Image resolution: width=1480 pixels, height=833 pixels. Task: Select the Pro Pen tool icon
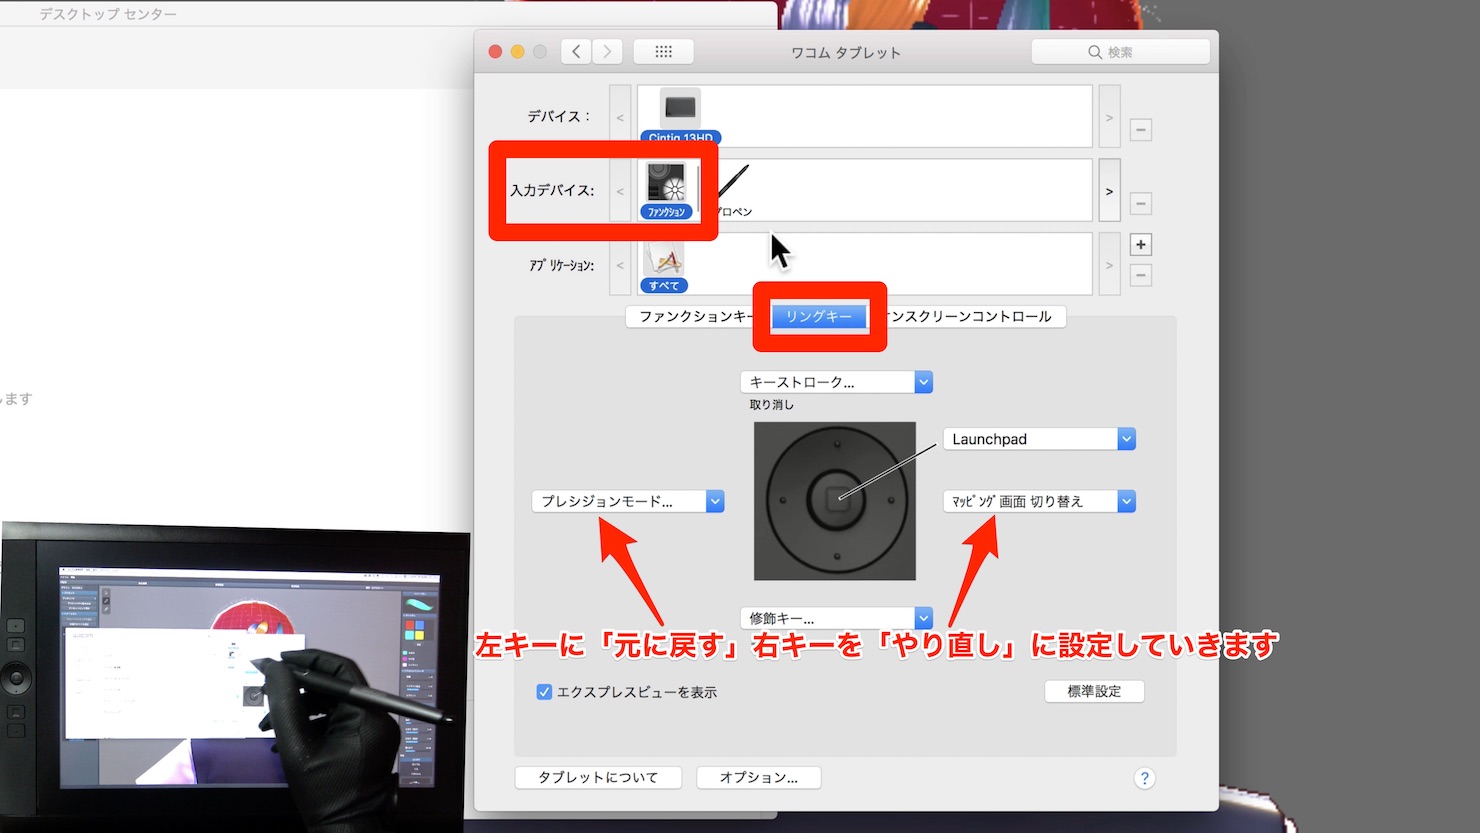[x=732, y=190]
